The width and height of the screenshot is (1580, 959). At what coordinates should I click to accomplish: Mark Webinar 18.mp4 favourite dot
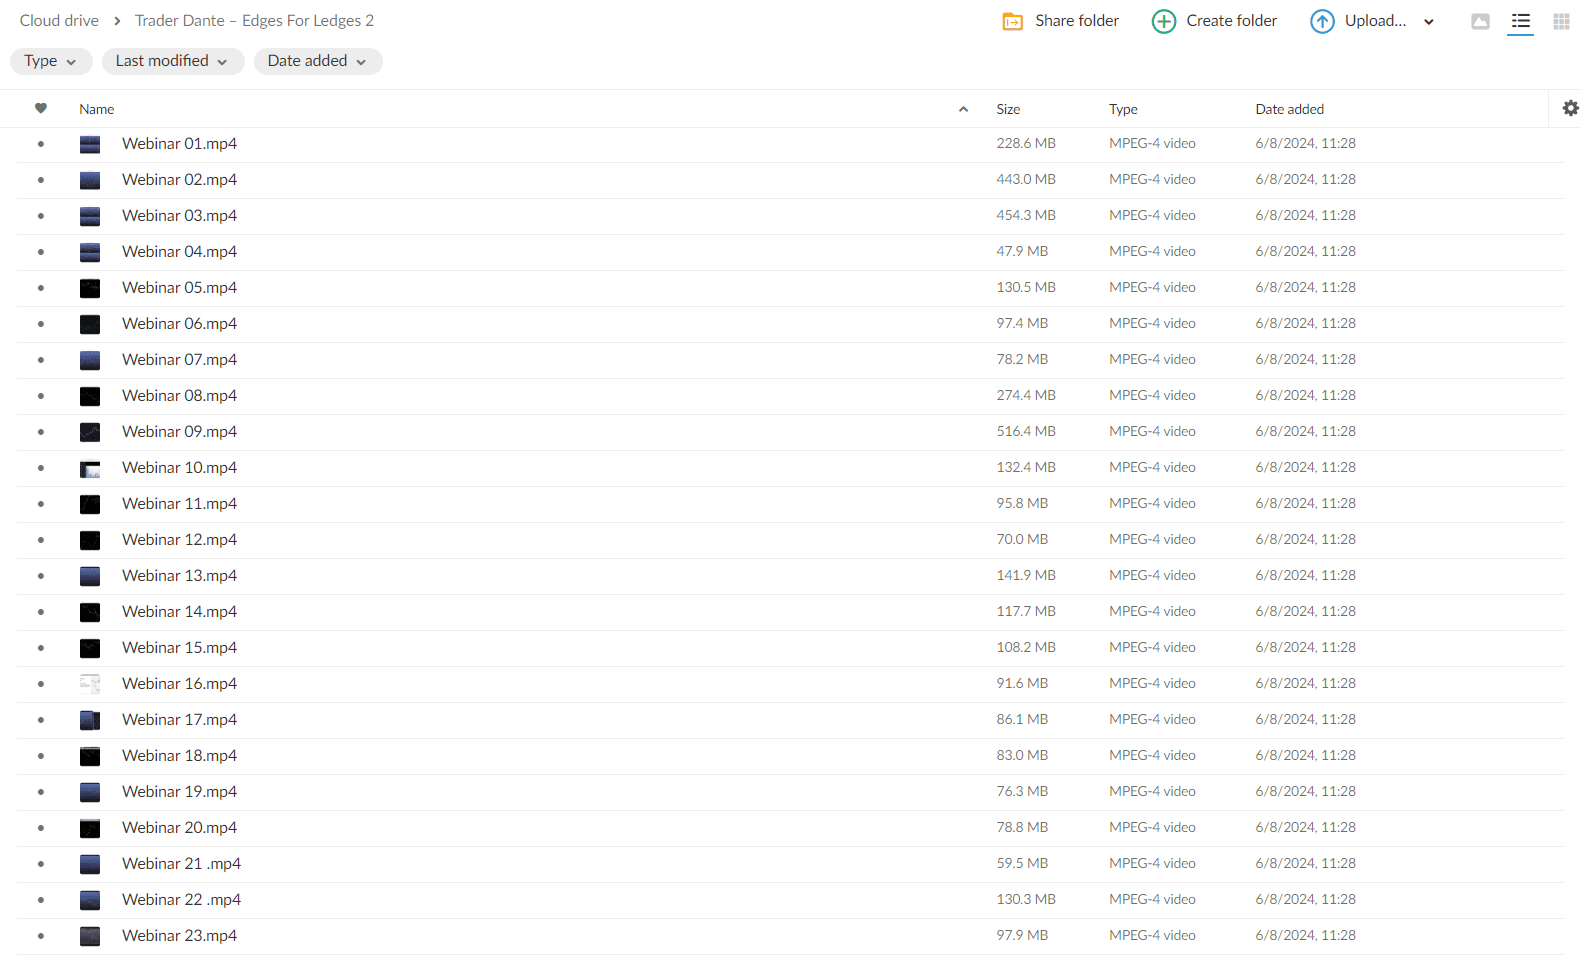(41, 756)
